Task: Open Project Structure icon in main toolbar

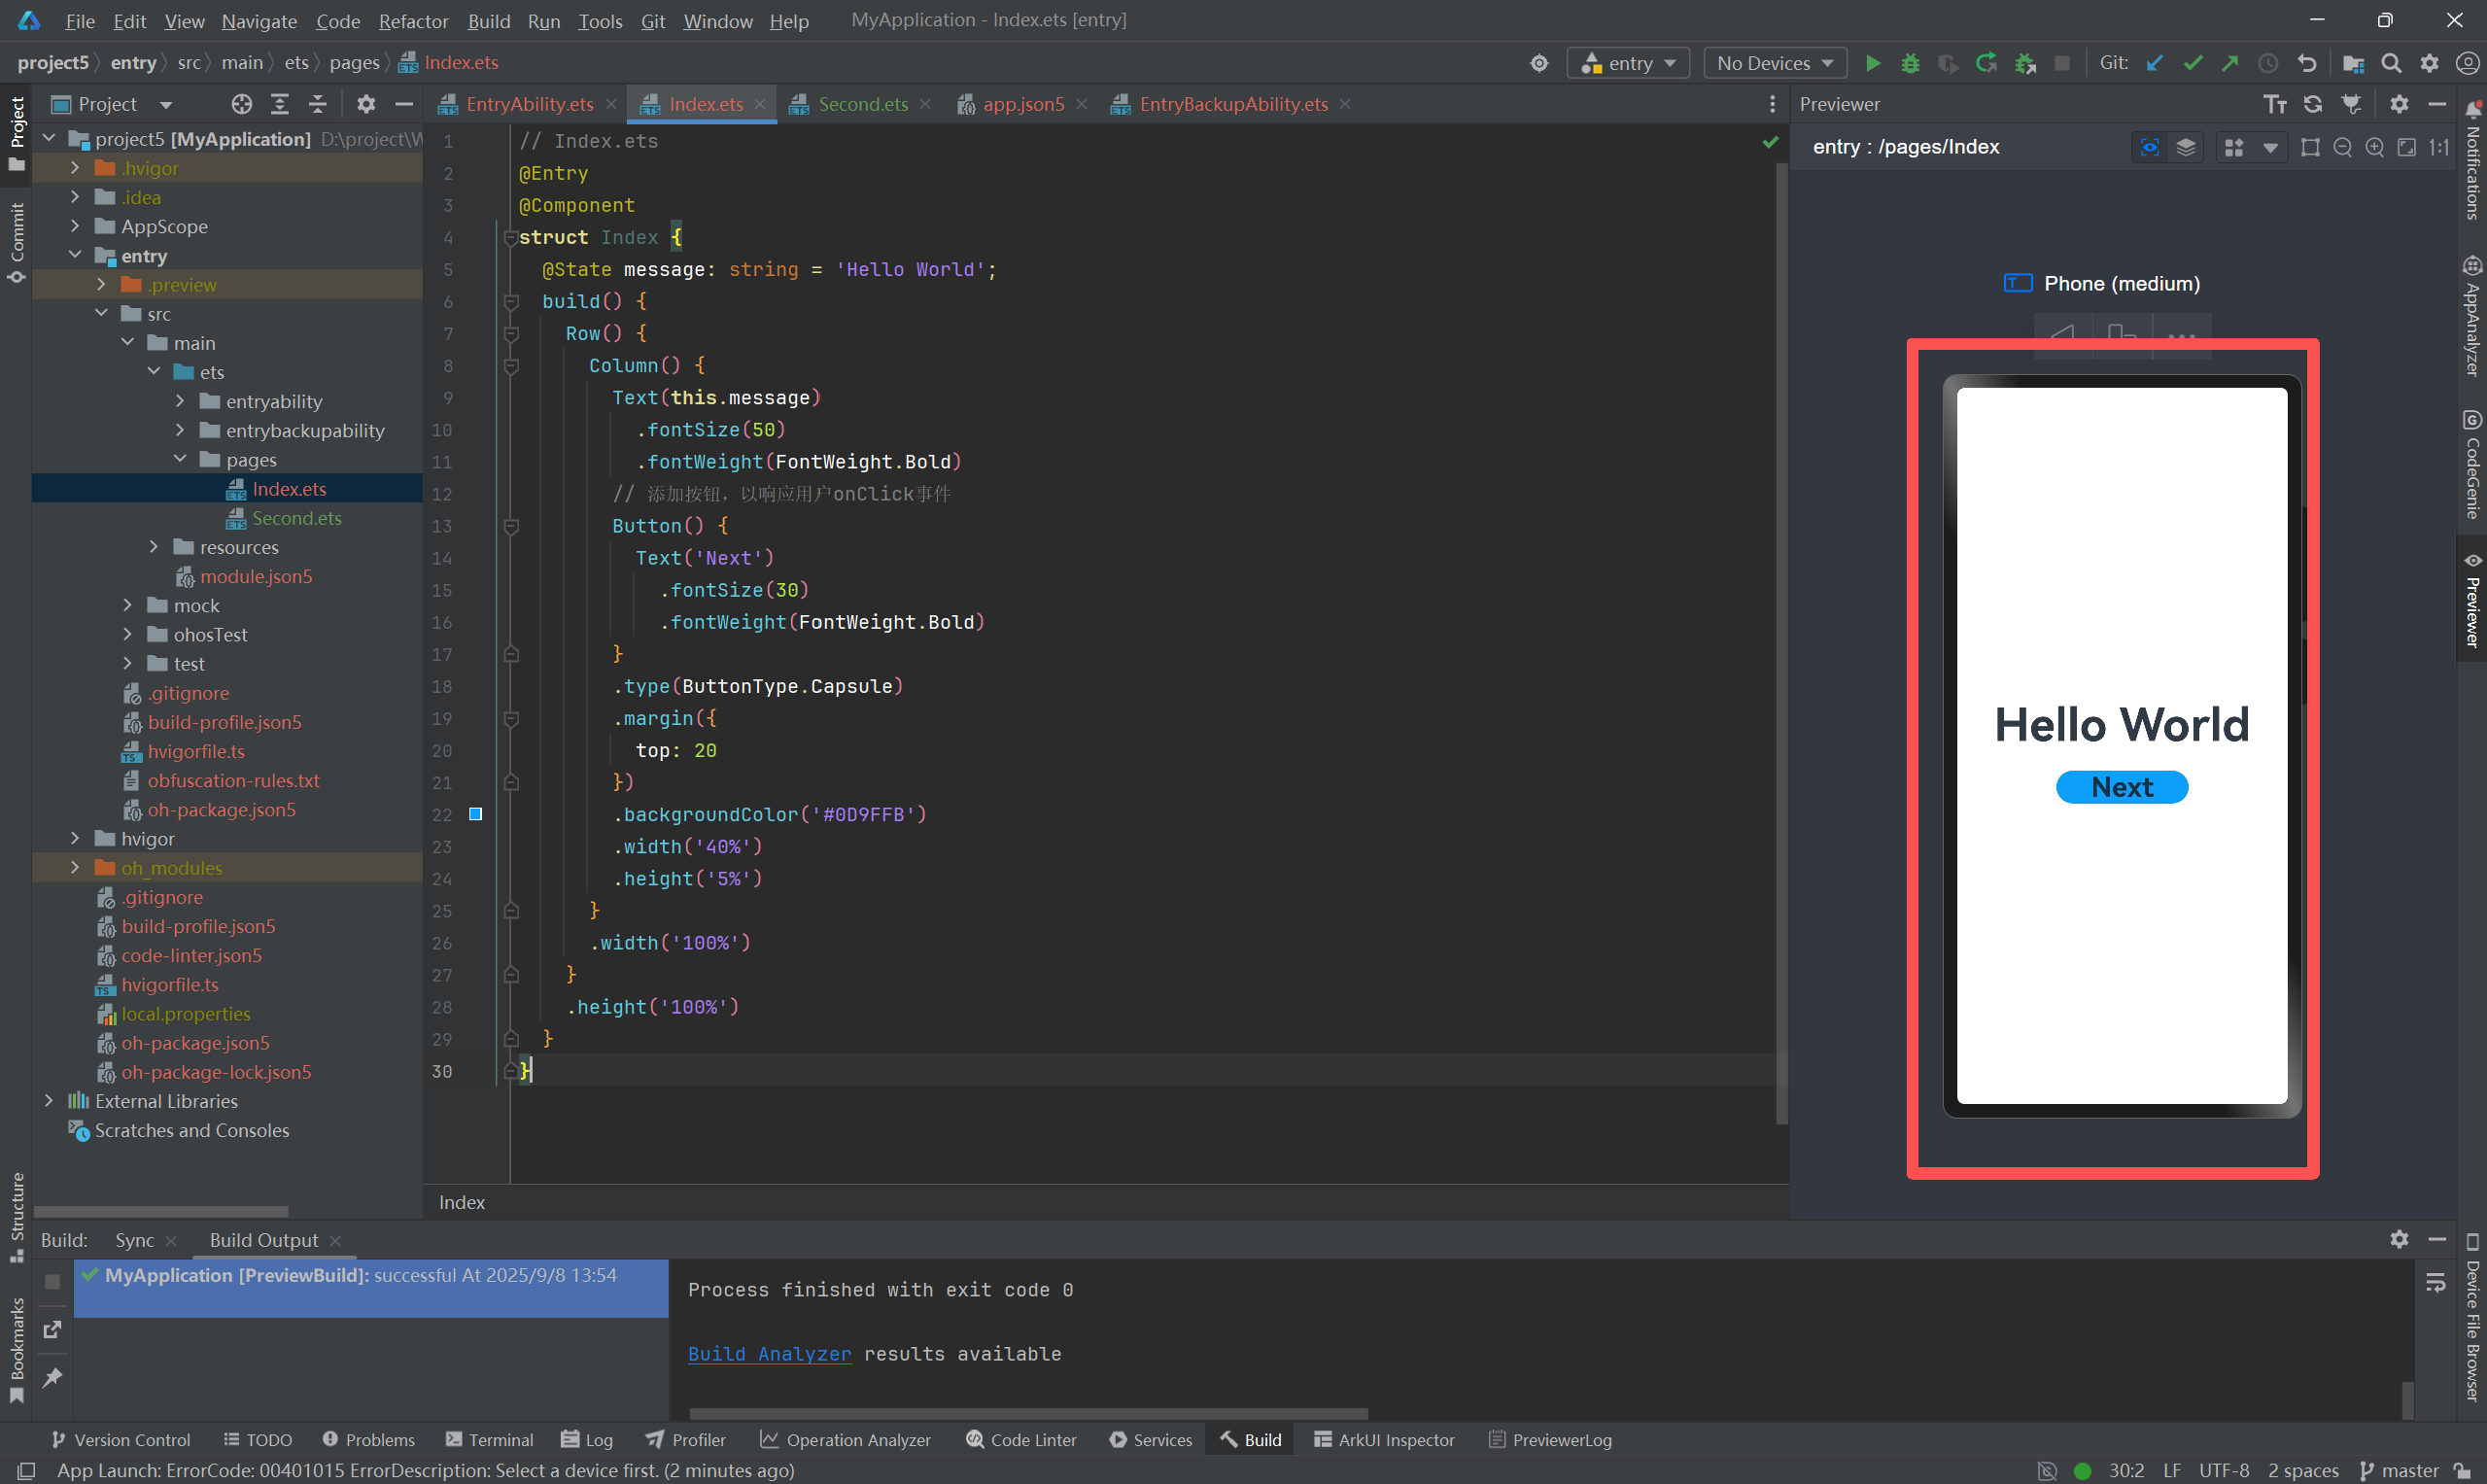Action: [2353, 63]
